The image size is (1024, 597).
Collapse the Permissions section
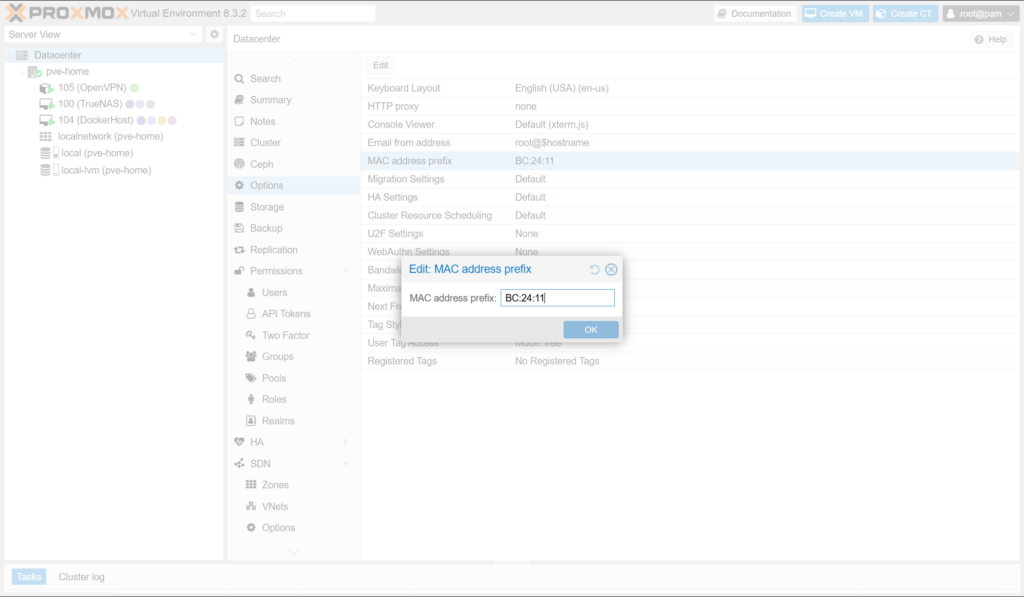(346, 271)
